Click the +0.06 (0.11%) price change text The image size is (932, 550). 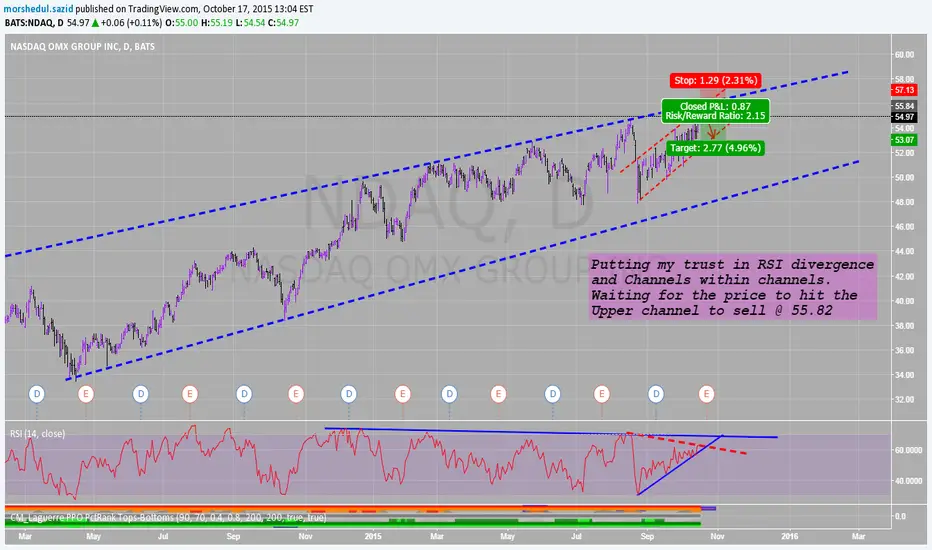(131, 23)
